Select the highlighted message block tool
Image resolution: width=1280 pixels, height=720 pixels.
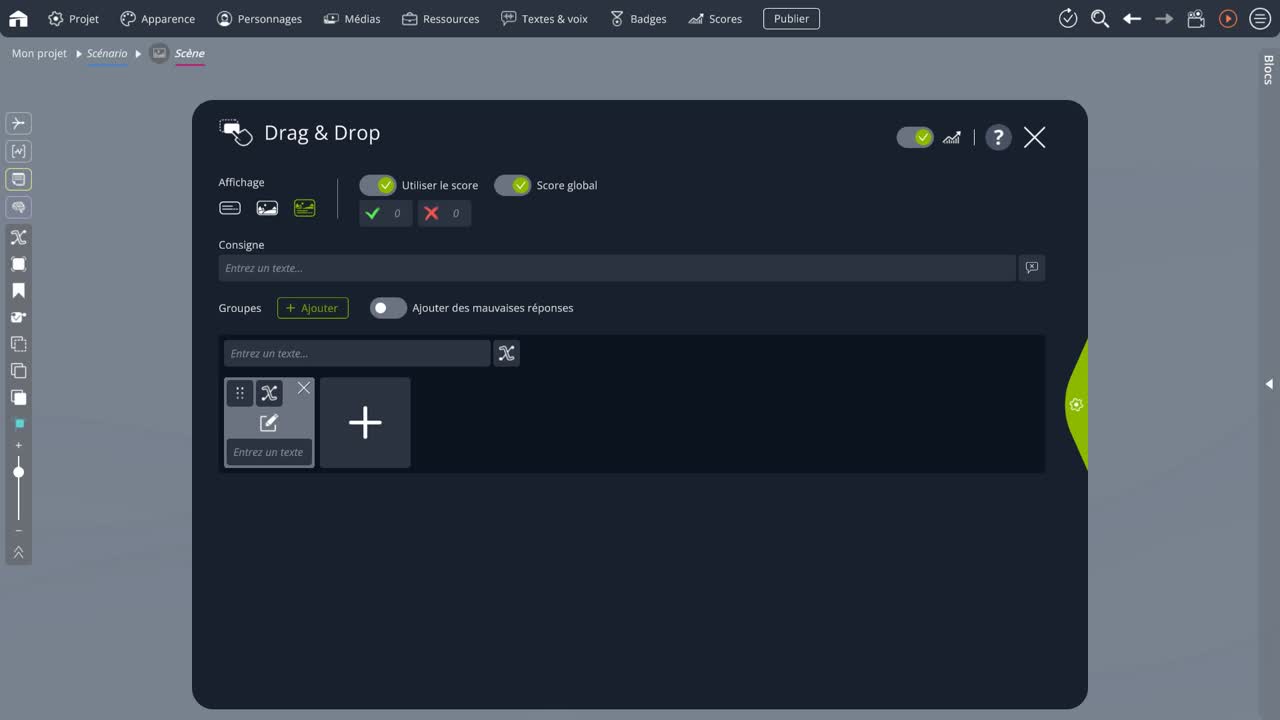coord(18,179)
